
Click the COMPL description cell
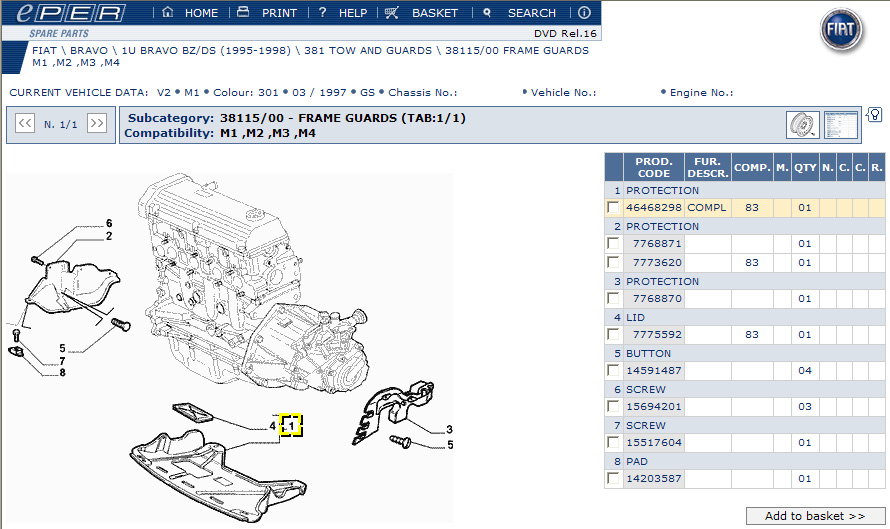707,208
